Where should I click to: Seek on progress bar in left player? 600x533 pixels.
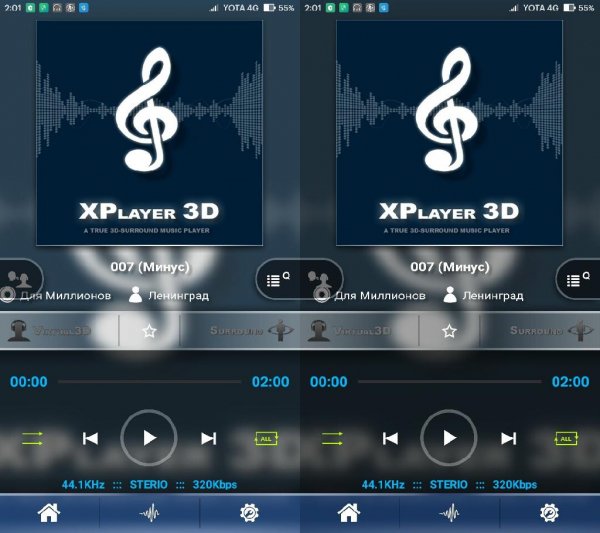tap(150, 381)
